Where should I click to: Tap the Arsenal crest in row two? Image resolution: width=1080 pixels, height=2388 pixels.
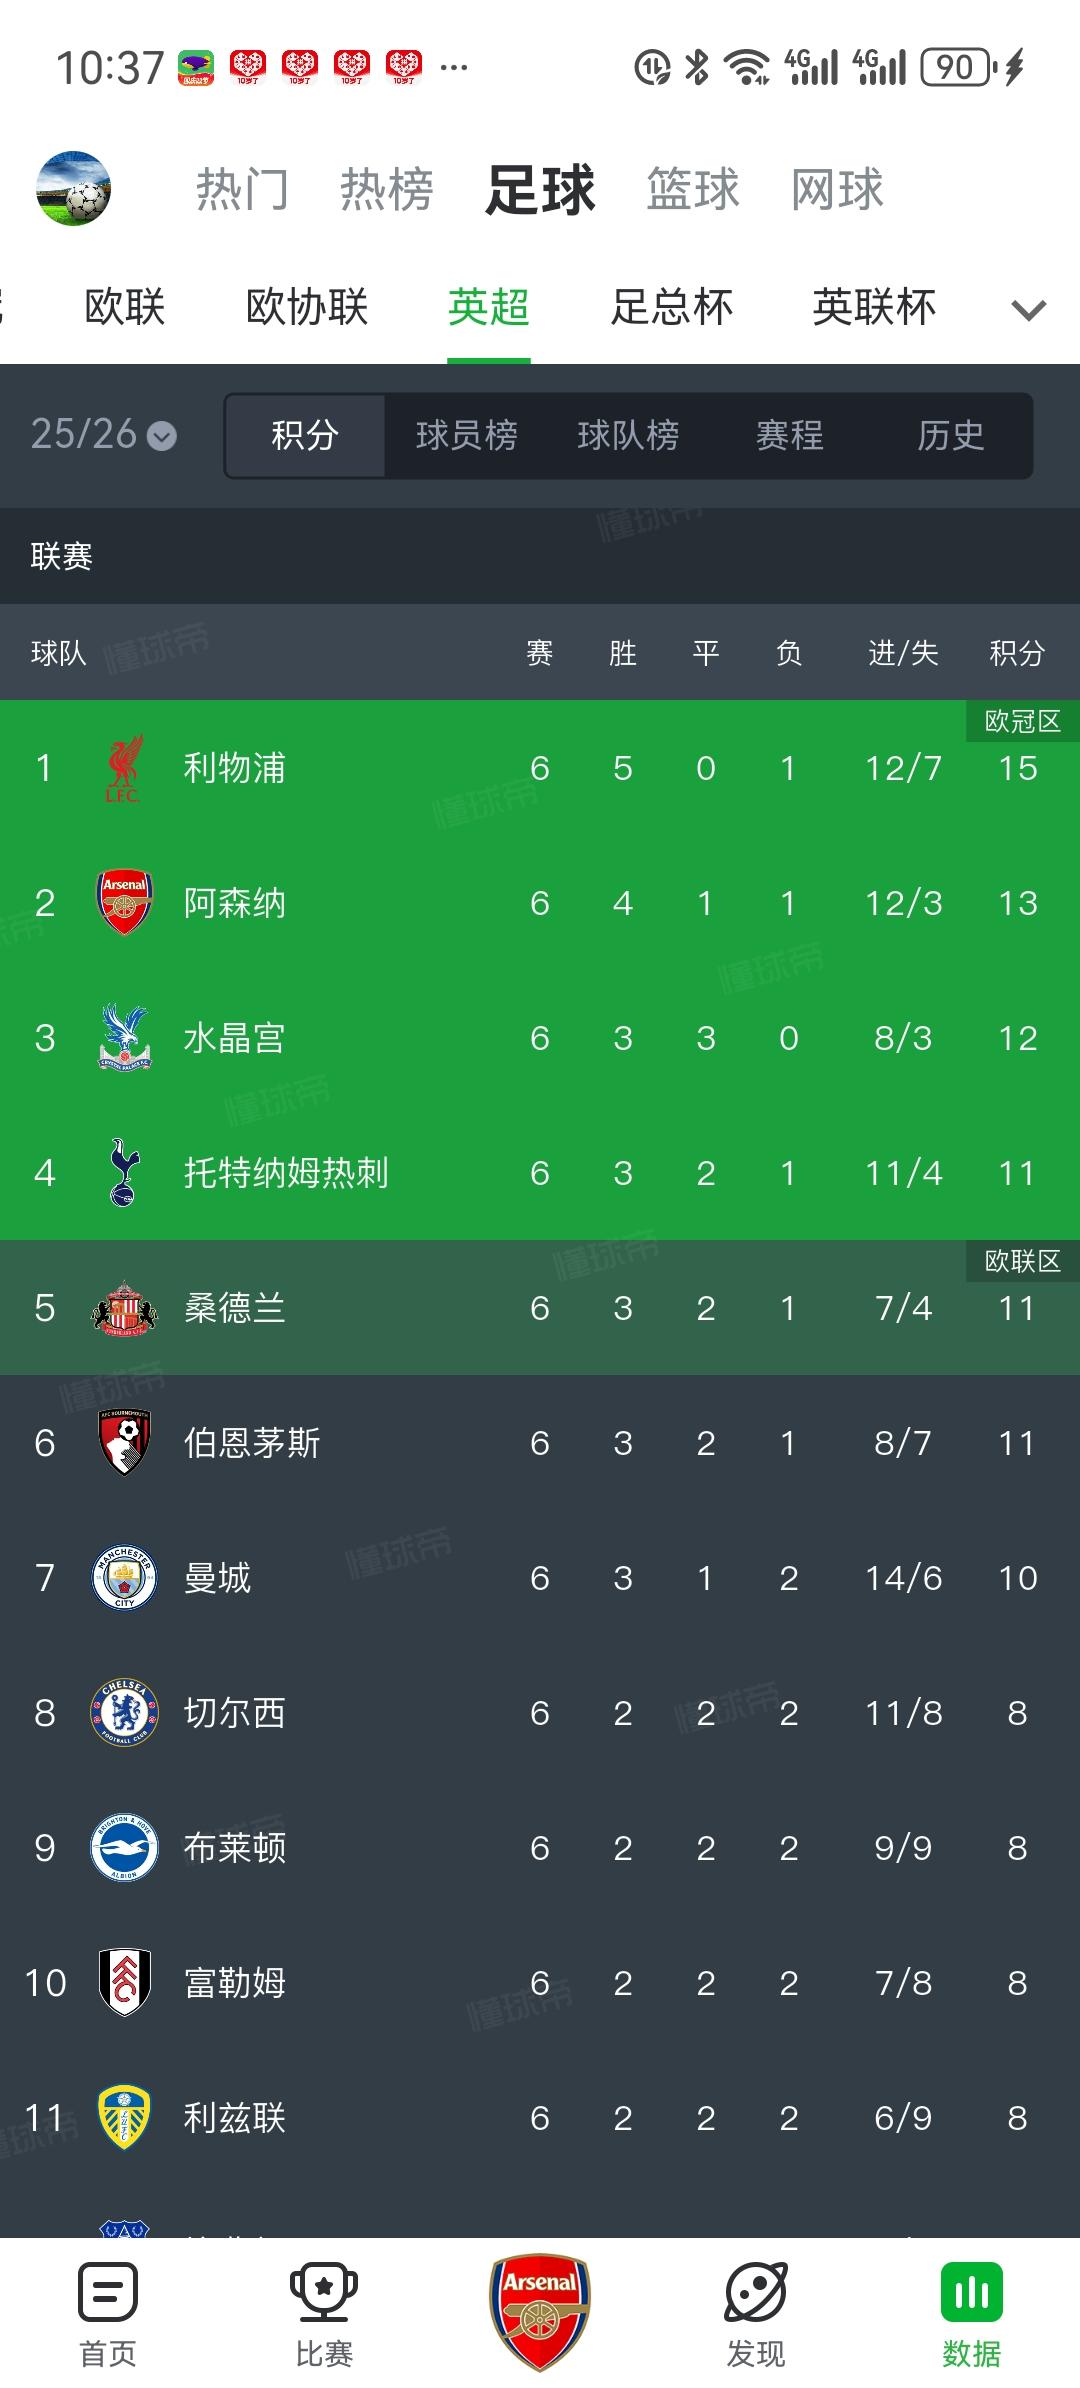coord(124,903)
